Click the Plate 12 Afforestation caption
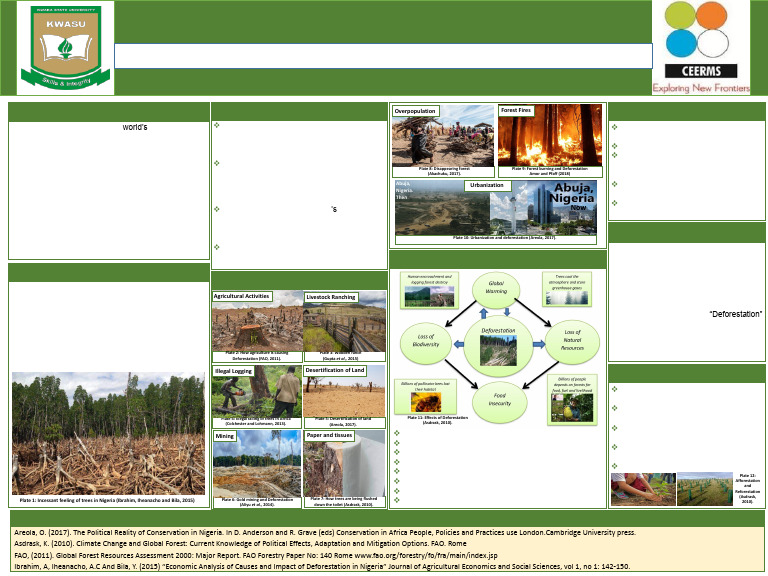This screenshot has height=576, width=768. (747, 489)
